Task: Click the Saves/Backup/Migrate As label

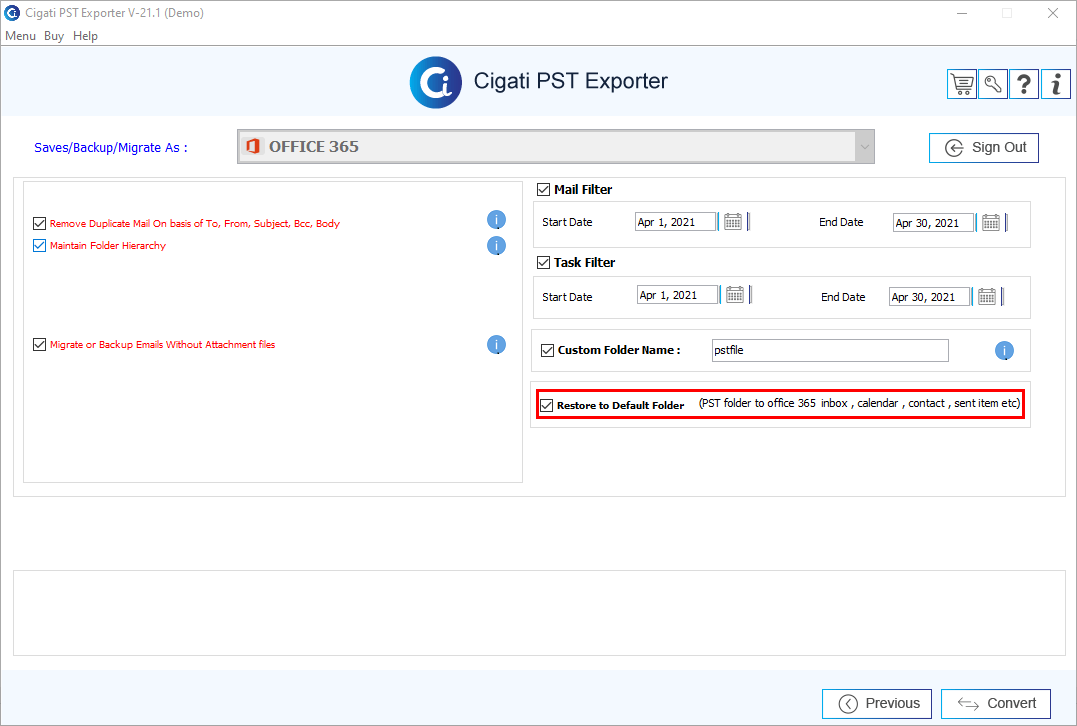Action: pos(111,148)
